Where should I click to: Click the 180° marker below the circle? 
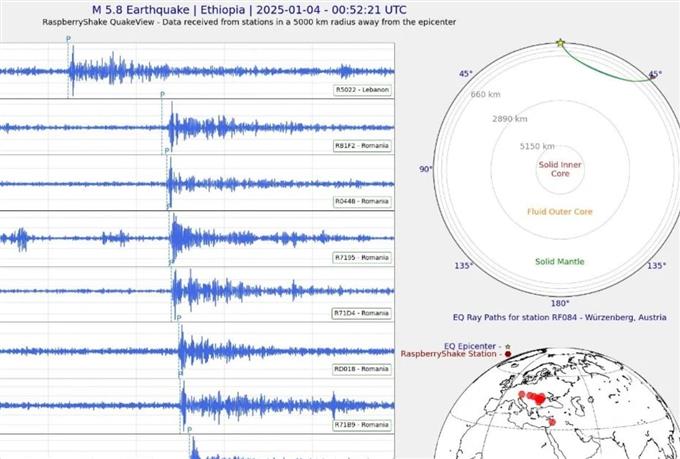coord(560,302)
